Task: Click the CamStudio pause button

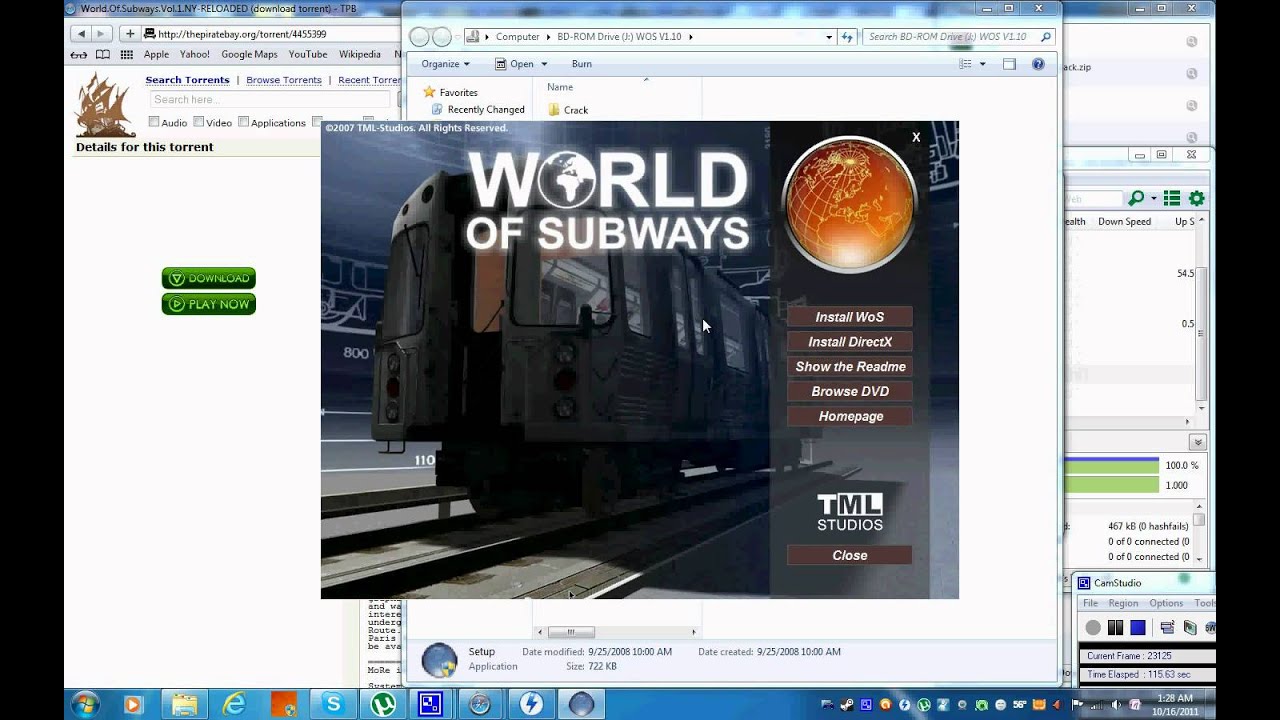Action: [1115, 628]
